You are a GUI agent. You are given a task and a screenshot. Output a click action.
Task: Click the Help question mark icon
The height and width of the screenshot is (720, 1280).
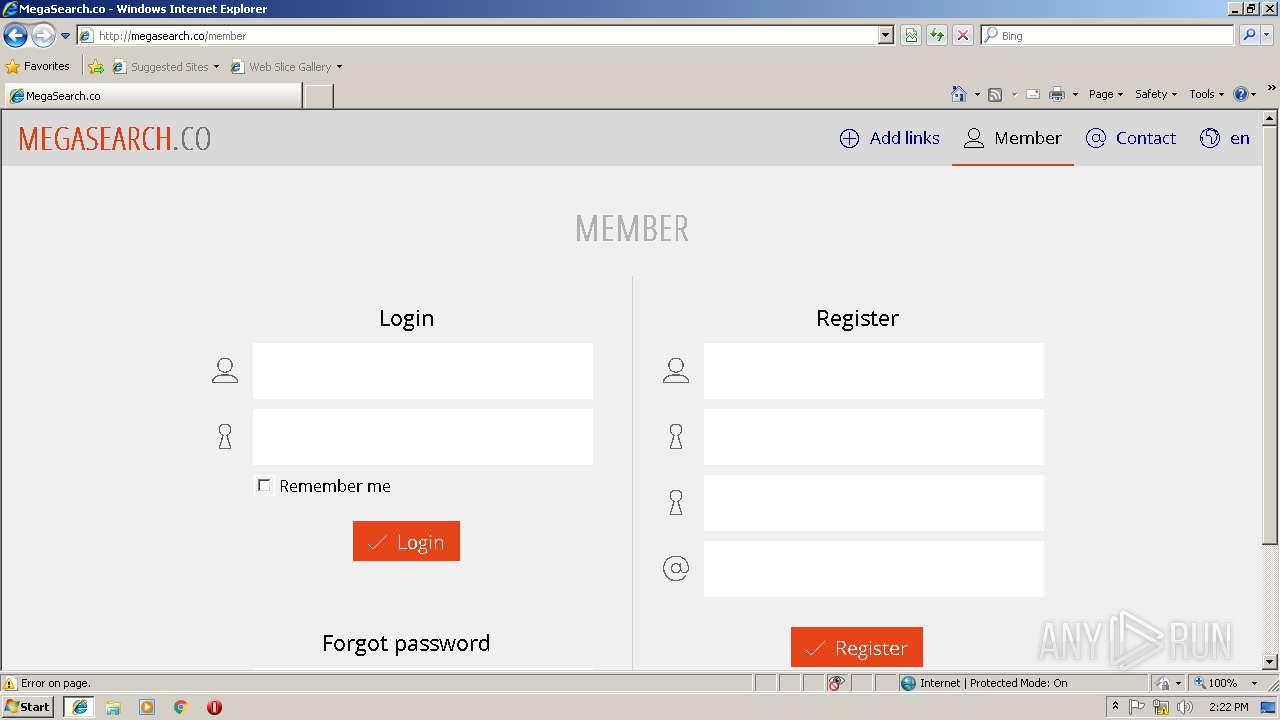tap(1241, 94)
